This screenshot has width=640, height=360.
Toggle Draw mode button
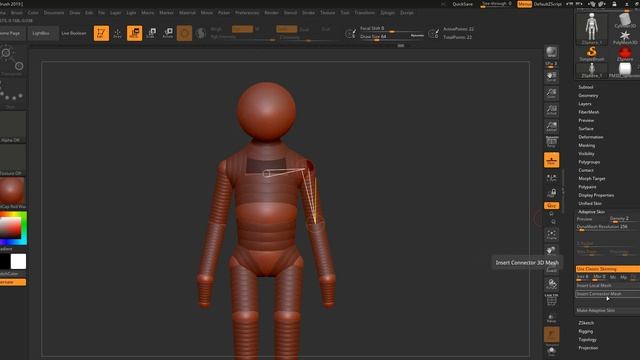click(x=118, y=33)
